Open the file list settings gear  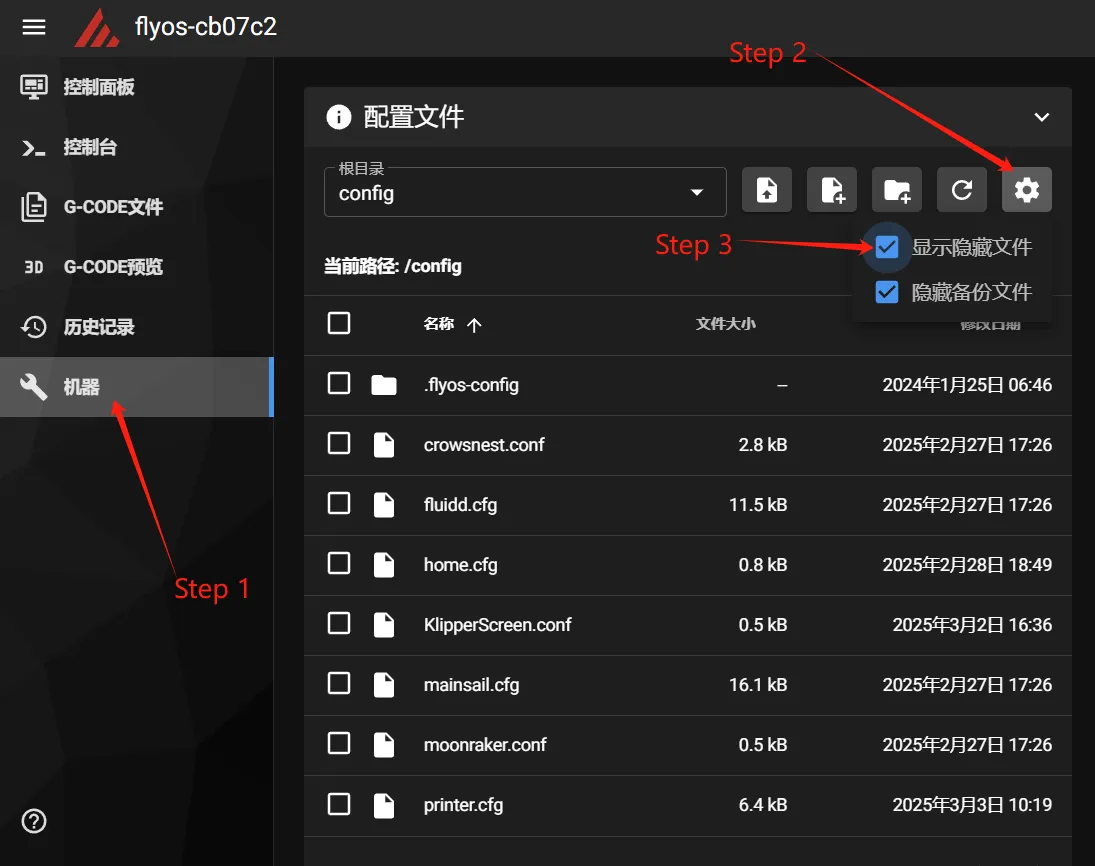point(1027,190)
